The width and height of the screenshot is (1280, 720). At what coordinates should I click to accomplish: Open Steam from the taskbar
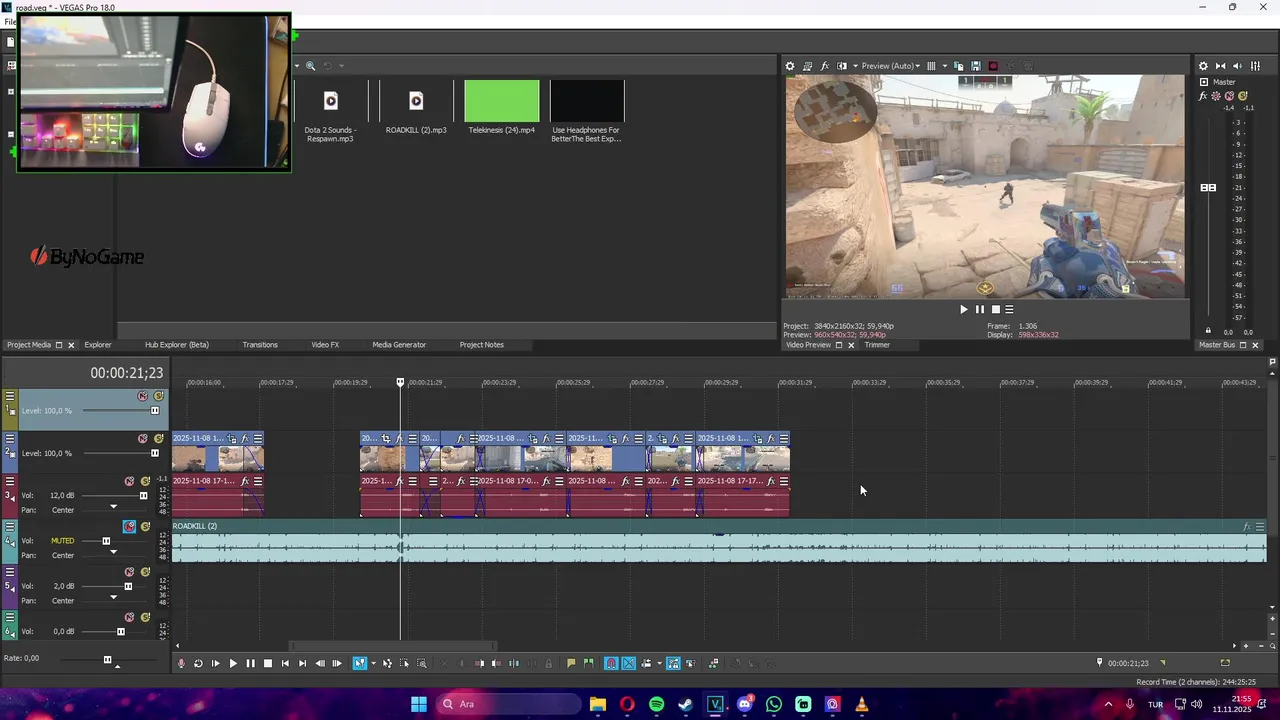pyautogui.click(x=685, y=704)
